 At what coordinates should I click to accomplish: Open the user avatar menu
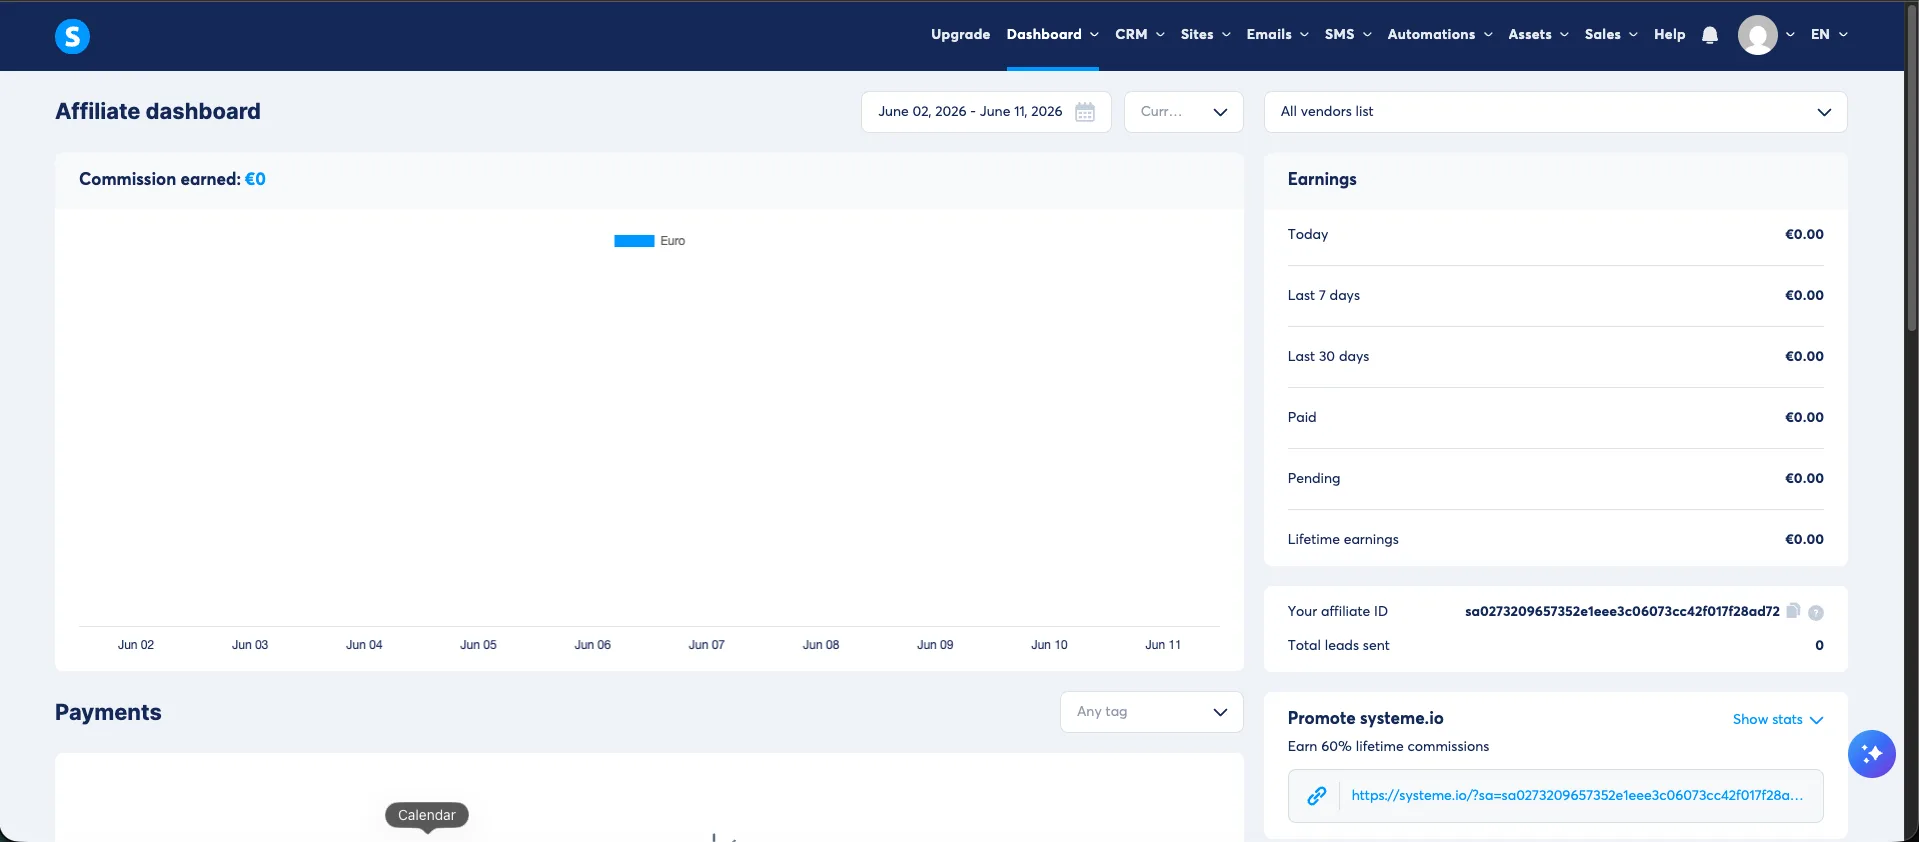pyautogui.click(x=1758, y=35)
